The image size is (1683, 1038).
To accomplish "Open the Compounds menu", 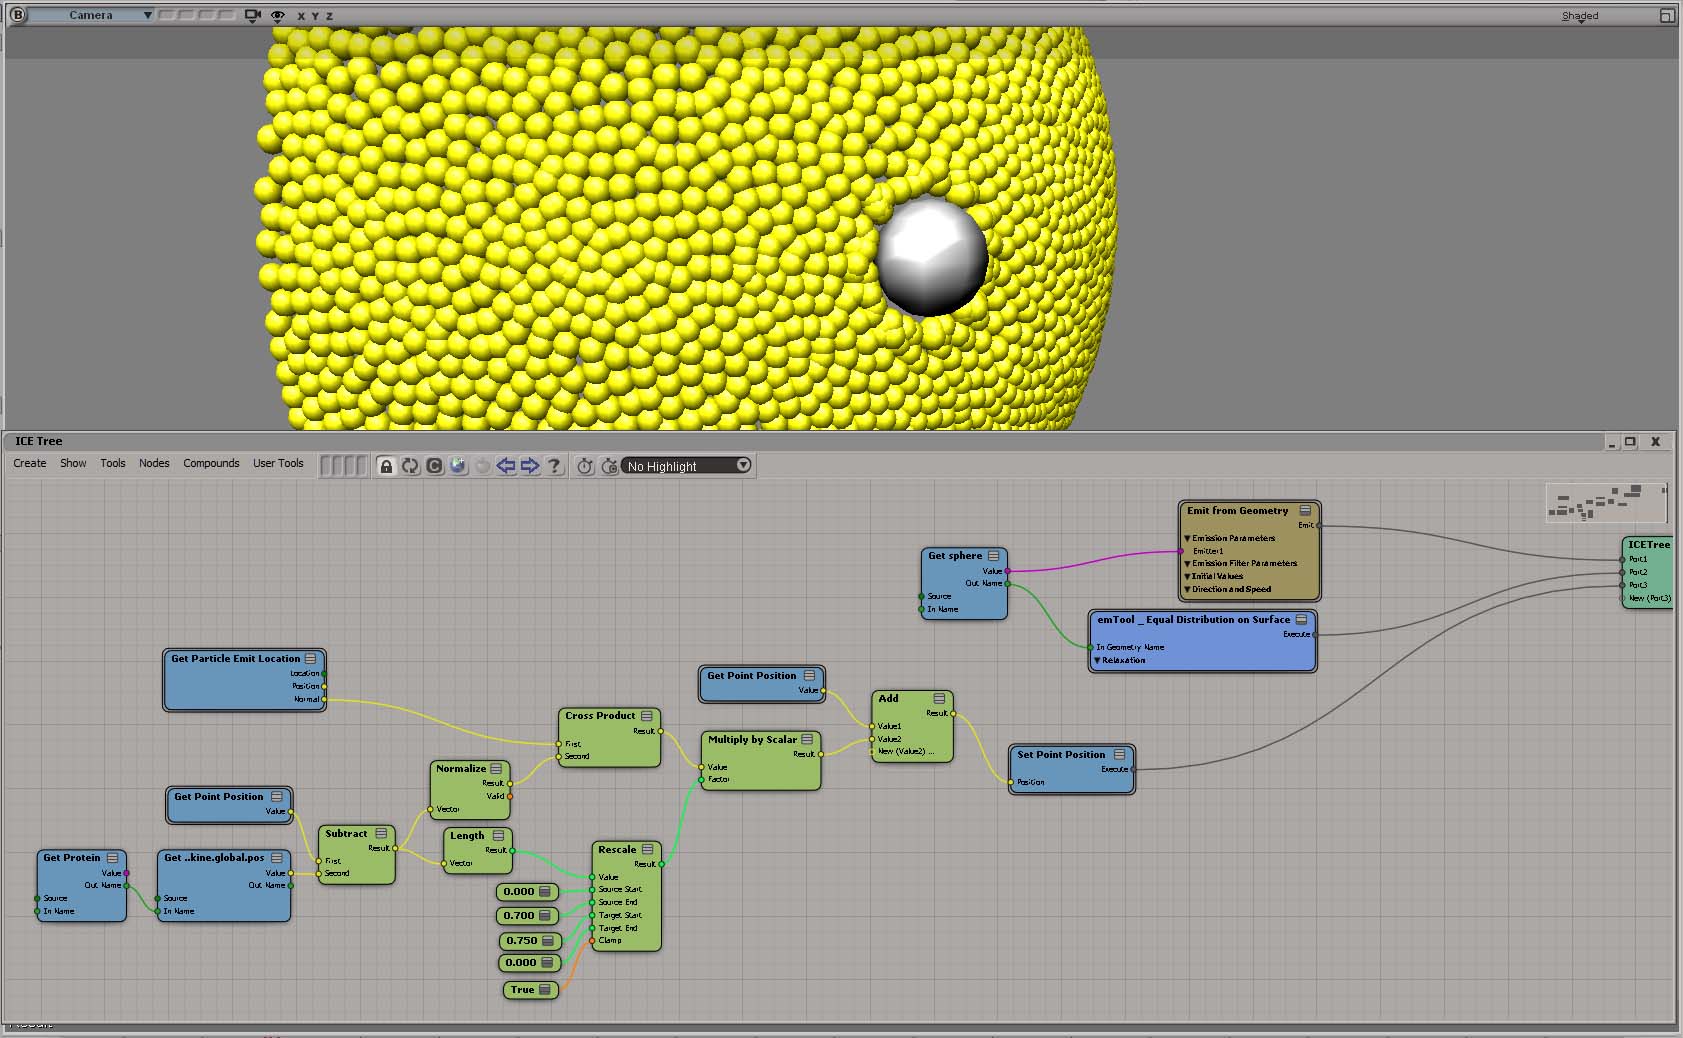I will pyautogui.click(x=211, y=463).
